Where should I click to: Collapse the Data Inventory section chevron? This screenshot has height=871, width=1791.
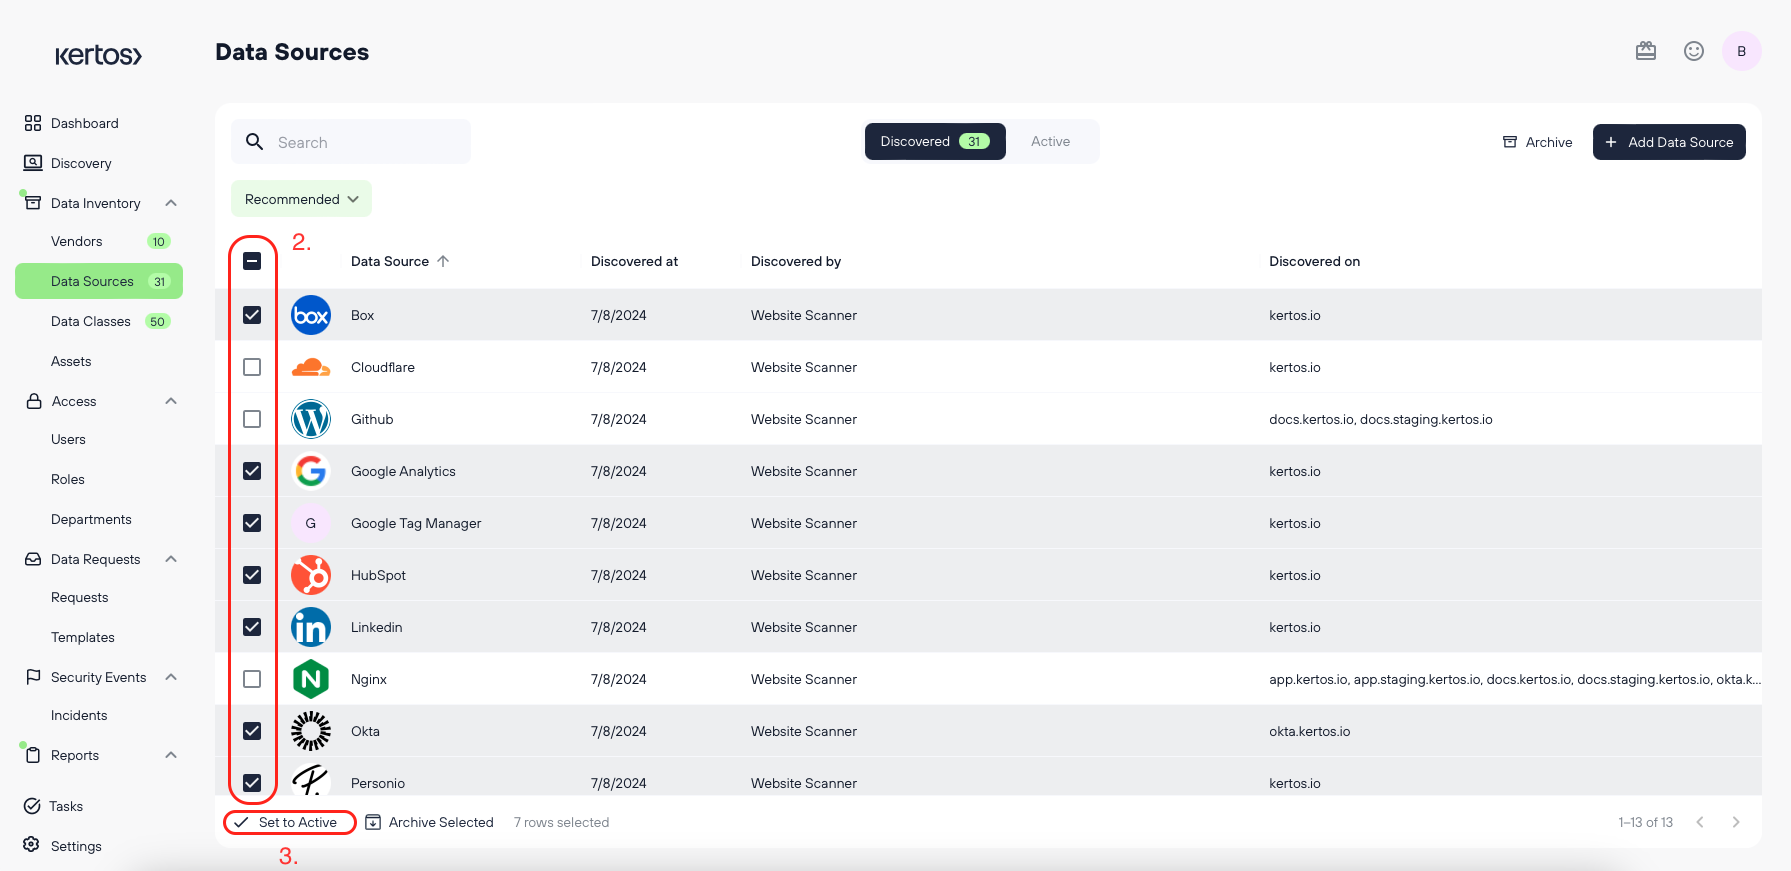click(171, 203)
